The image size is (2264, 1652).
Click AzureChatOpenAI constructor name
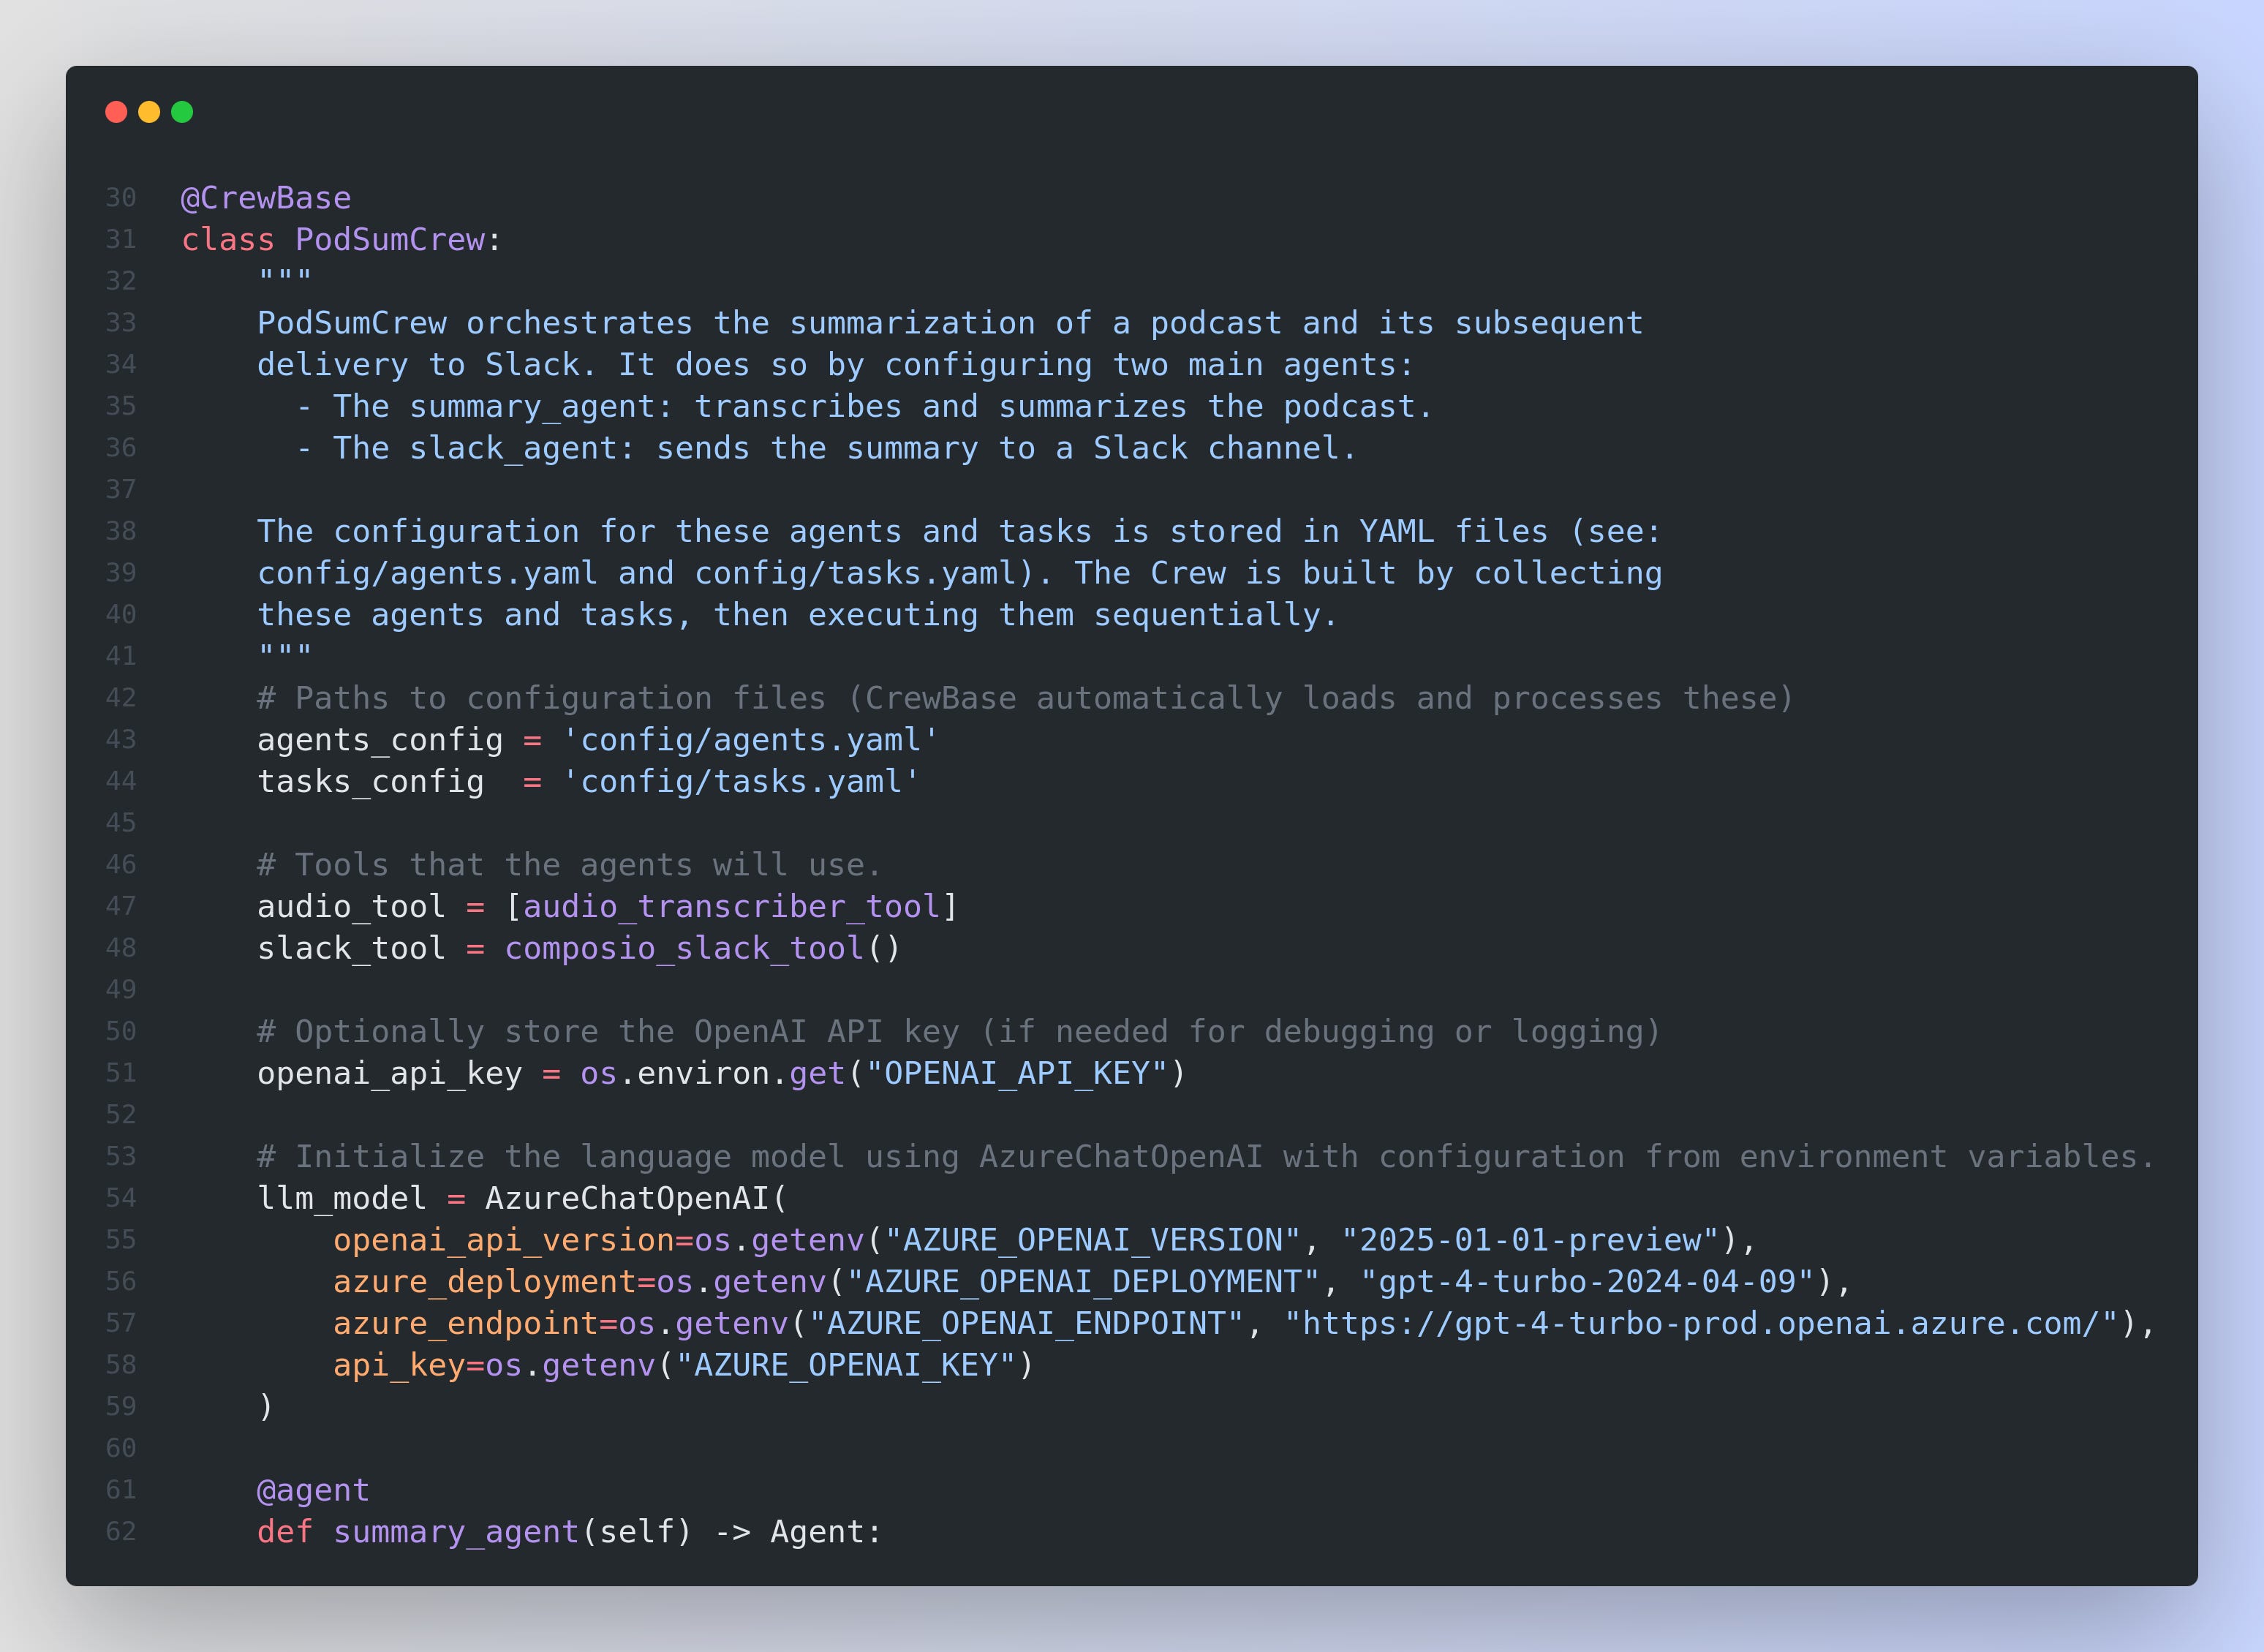pyautogui.click(x=627, y=1198)
